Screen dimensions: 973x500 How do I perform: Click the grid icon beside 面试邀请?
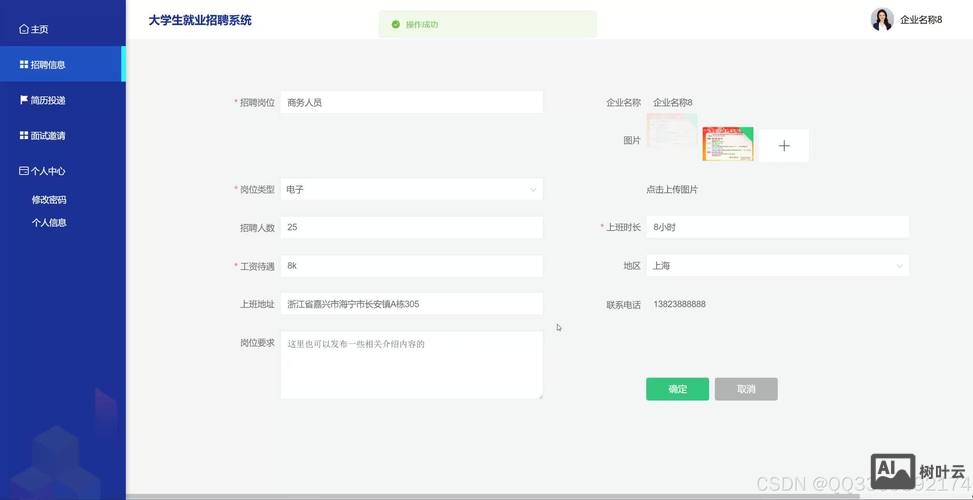pos(24,135)
